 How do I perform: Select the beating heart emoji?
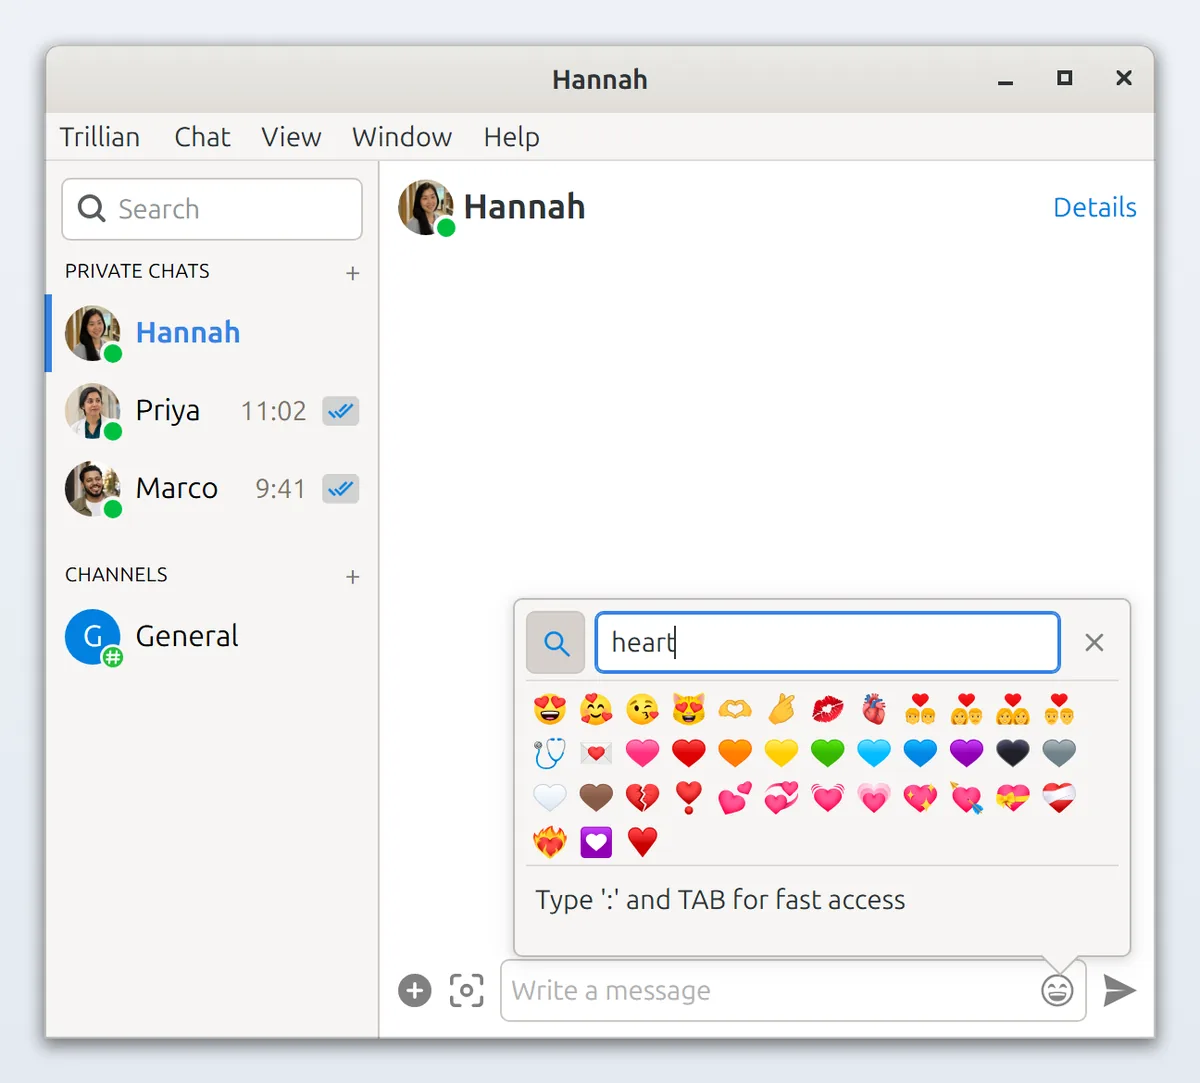pyautogui.click(x=828, y=797)
